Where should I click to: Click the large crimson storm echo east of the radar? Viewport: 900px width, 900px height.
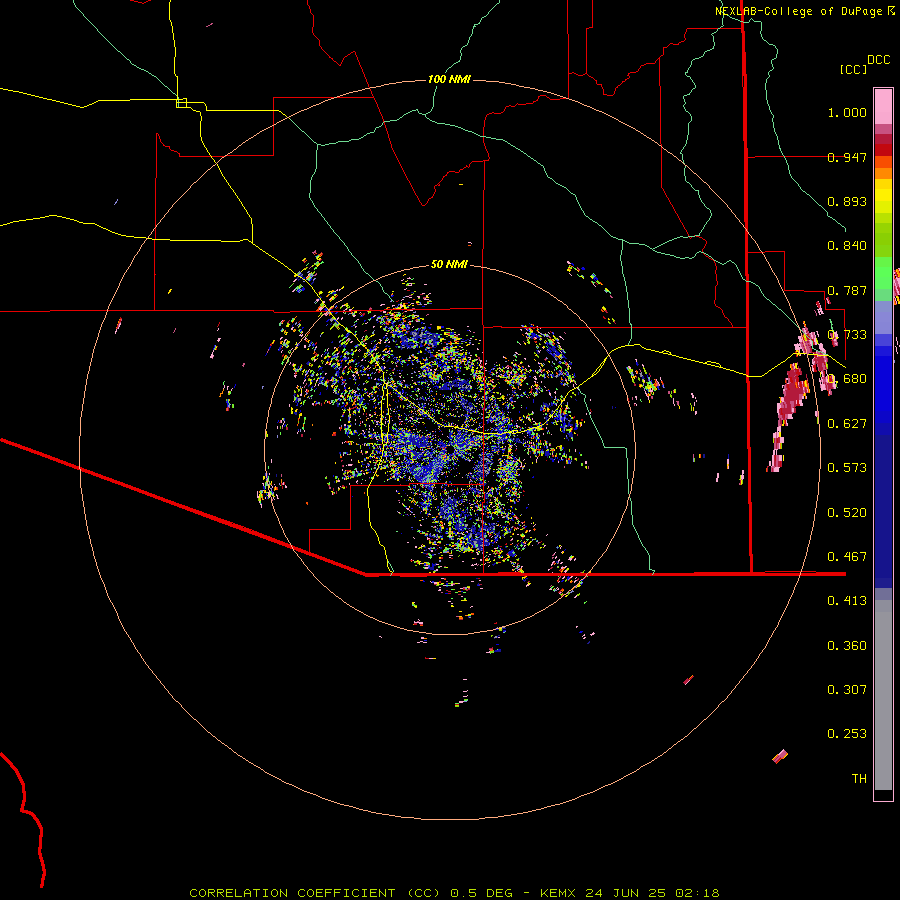792,396
